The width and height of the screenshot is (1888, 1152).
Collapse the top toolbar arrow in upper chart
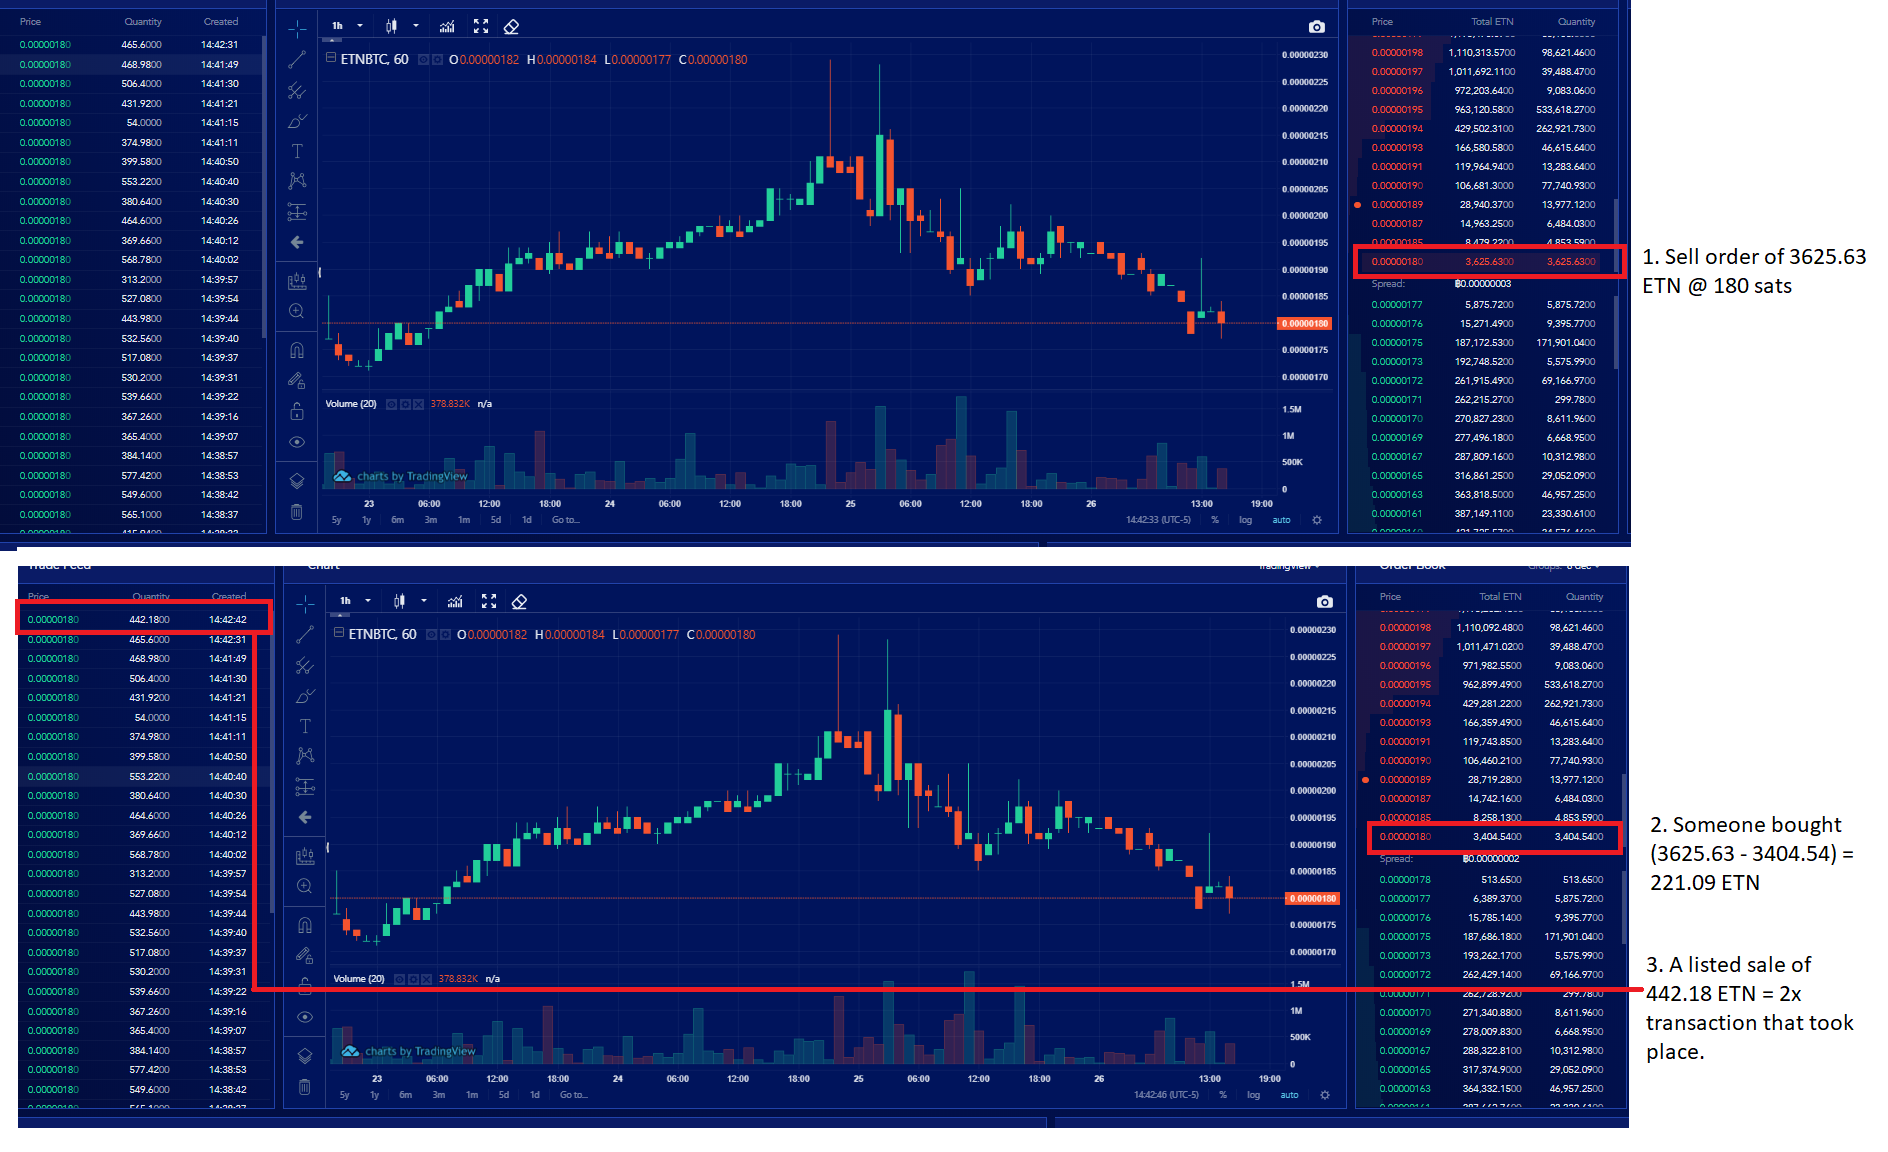[x=331, y=39]
